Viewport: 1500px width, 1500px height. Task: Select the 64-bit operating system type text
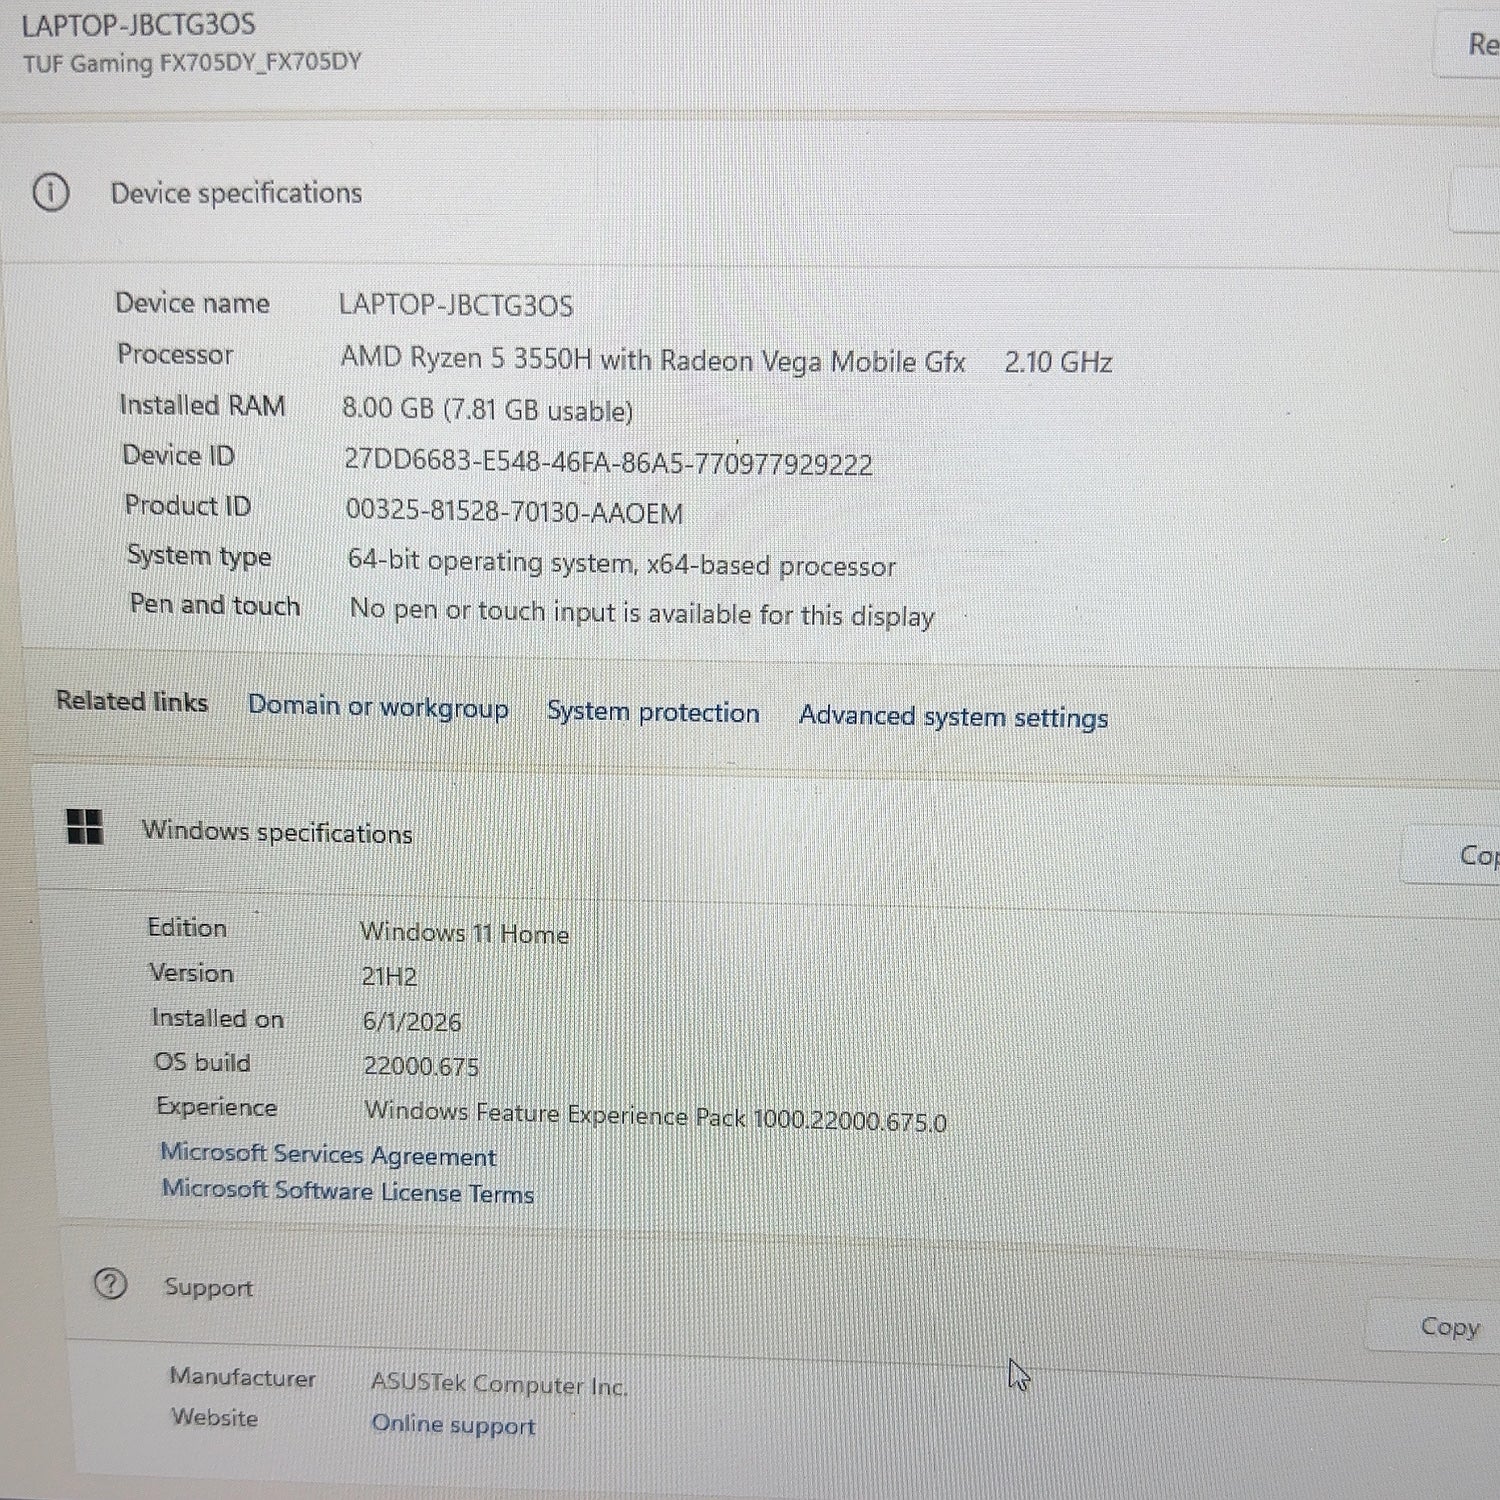click(621, 563)
